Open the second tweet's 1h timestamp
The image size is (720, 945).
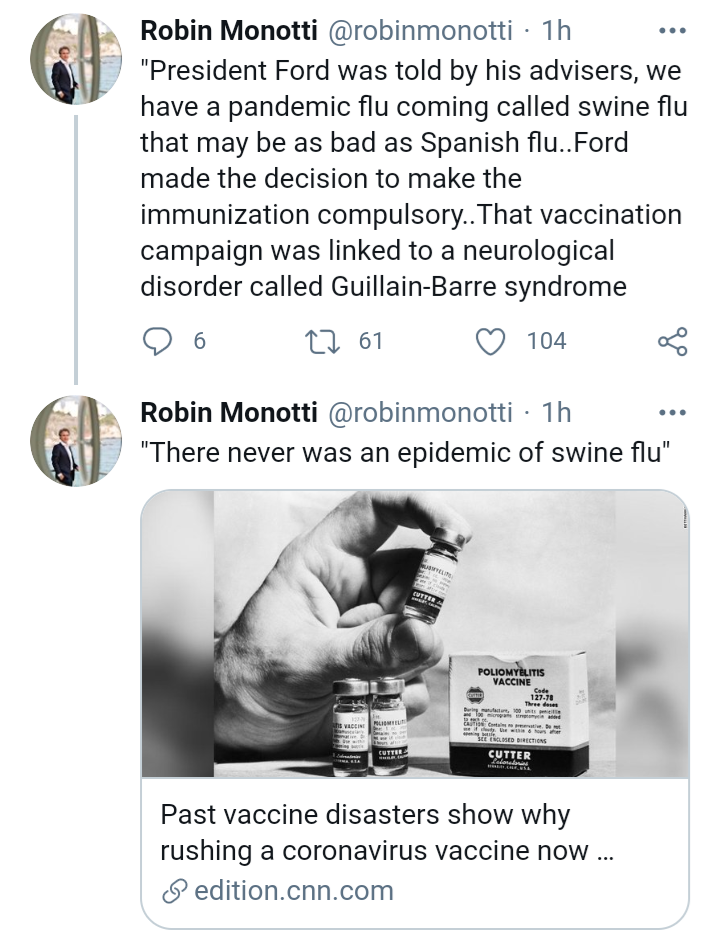[556, 412]
